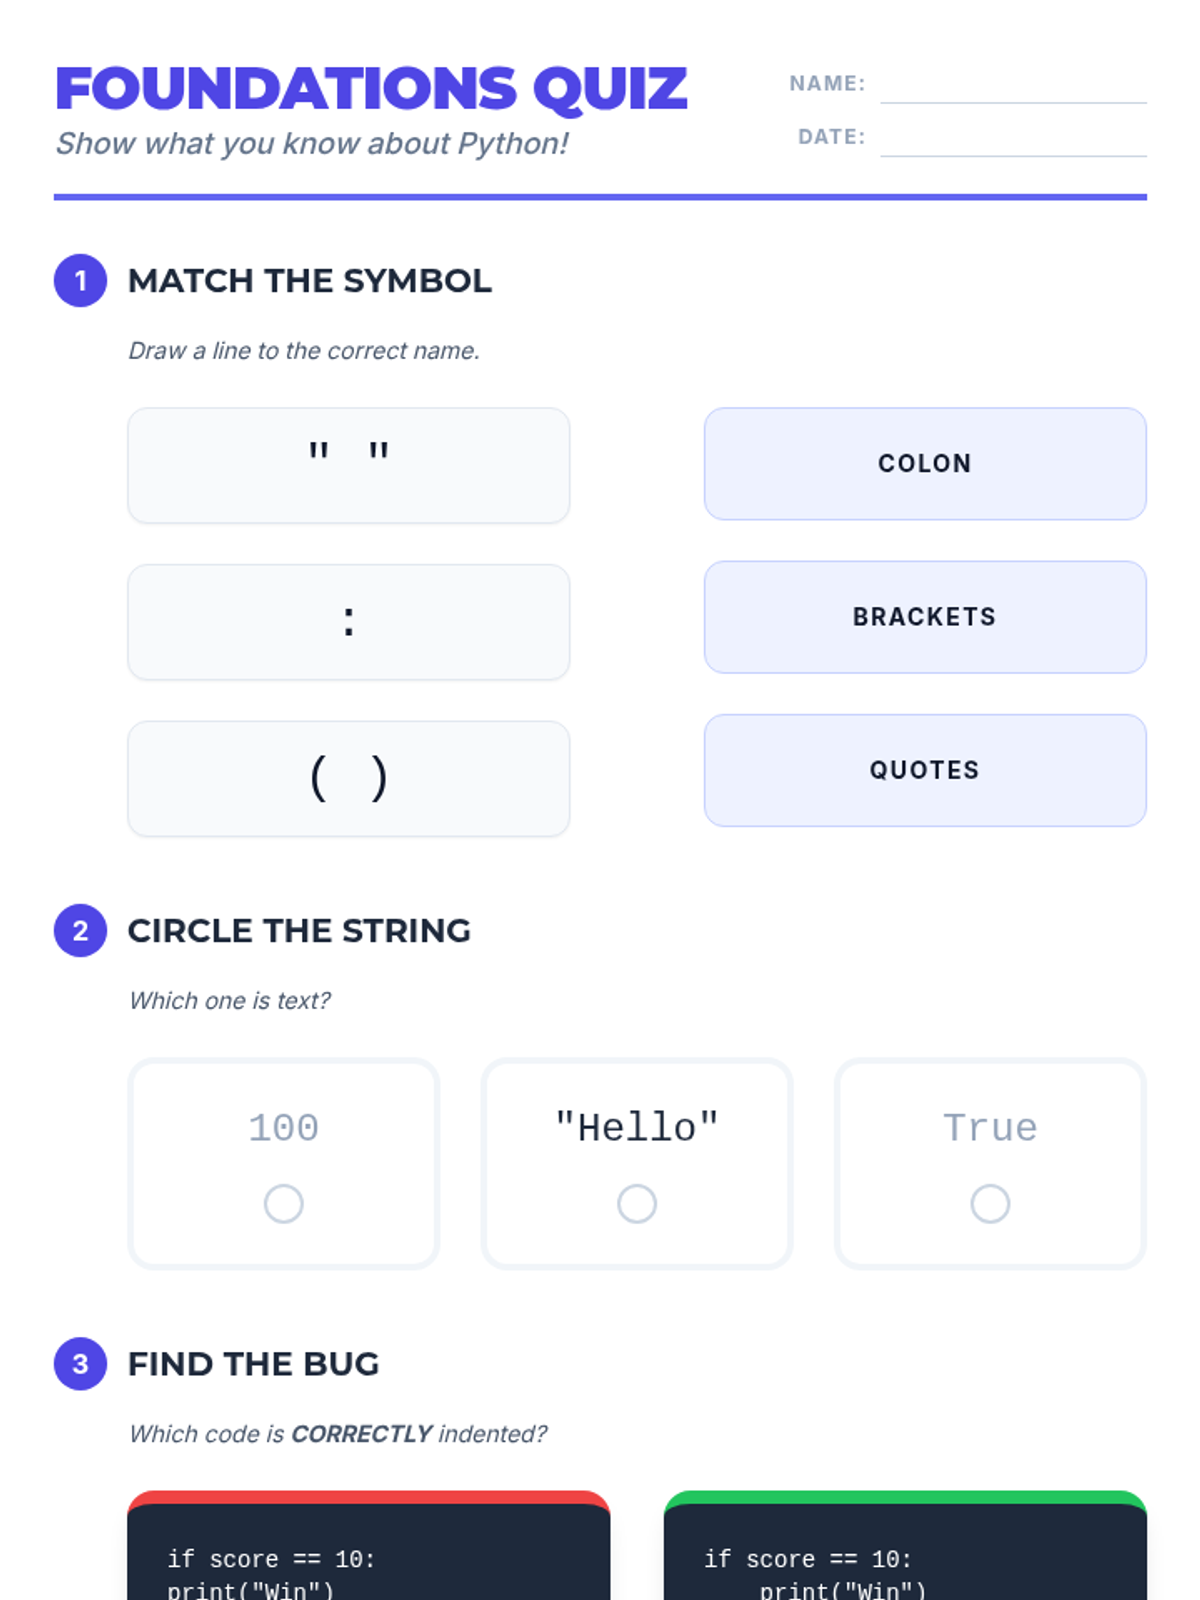
Task: Choose the QUOTES answer box
Action: (925, 770)
